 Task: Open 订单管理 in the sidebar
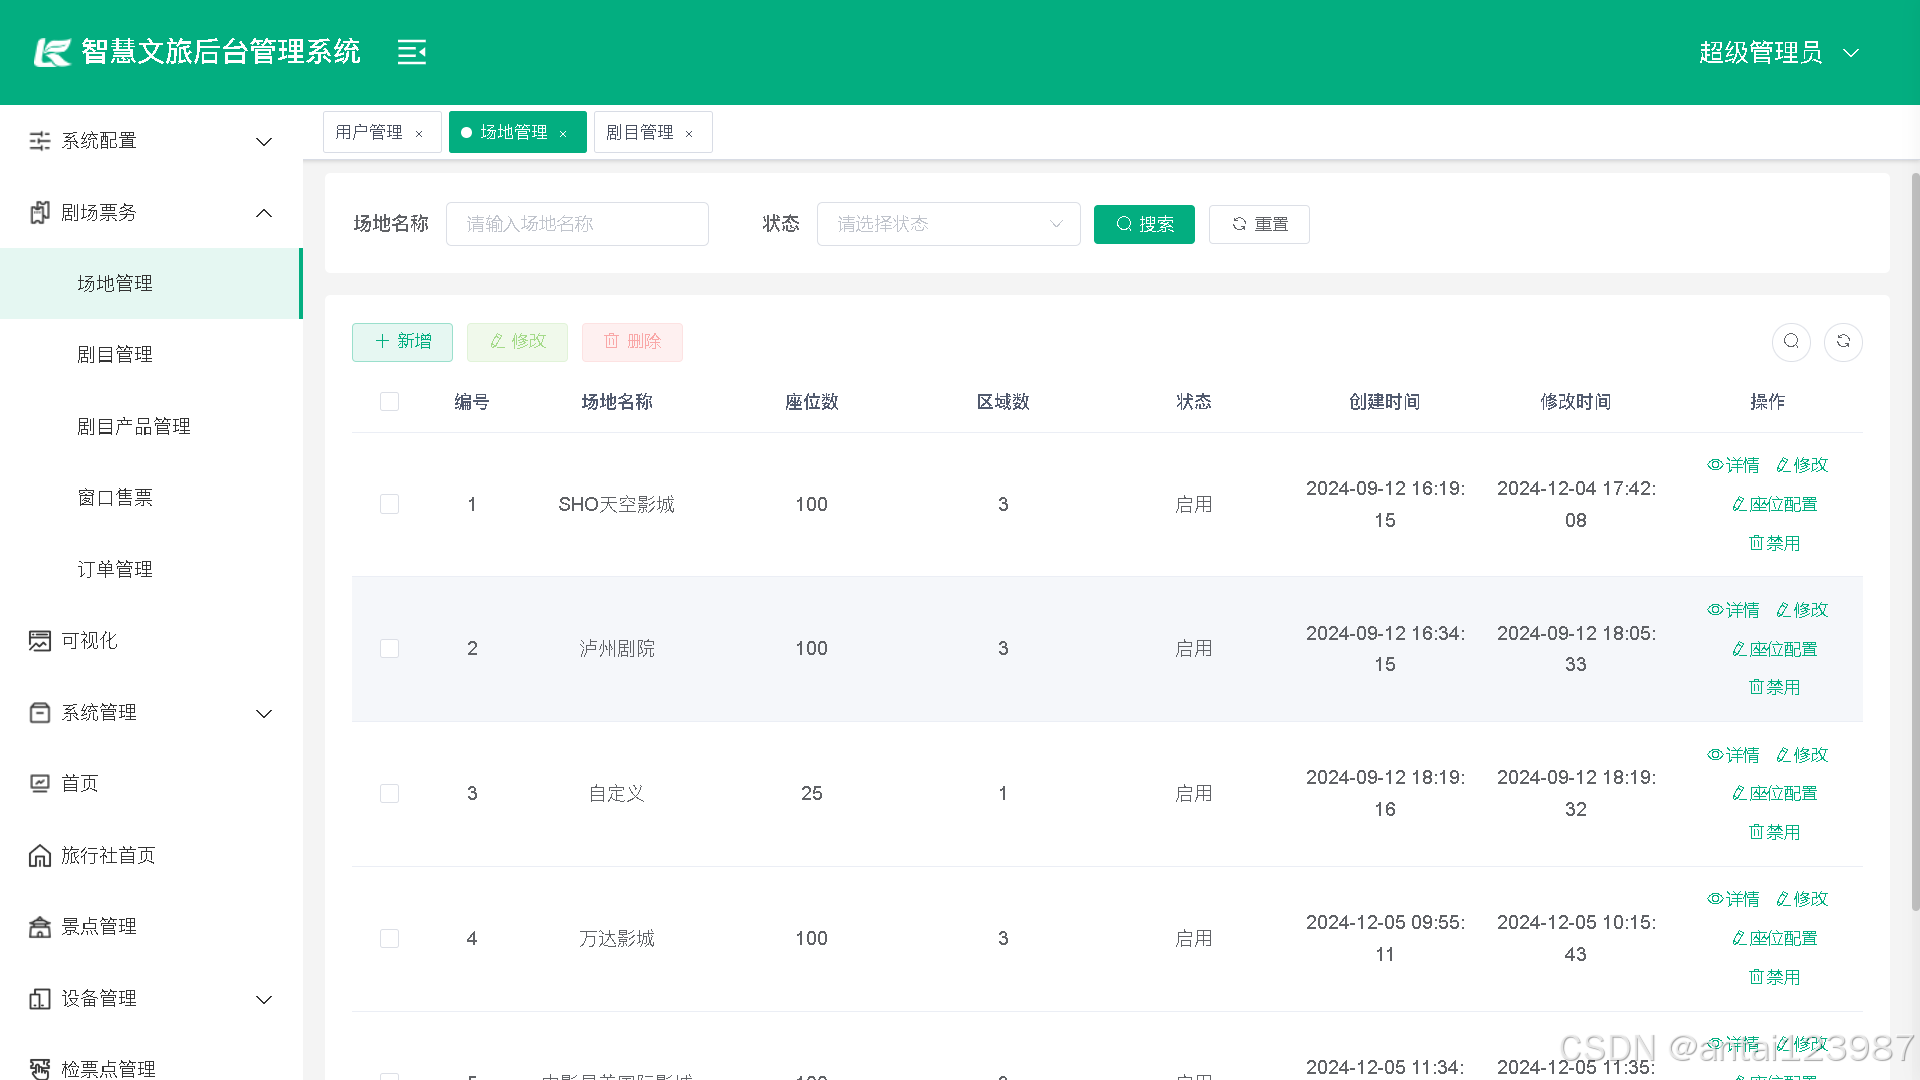(x=115, y=569)
